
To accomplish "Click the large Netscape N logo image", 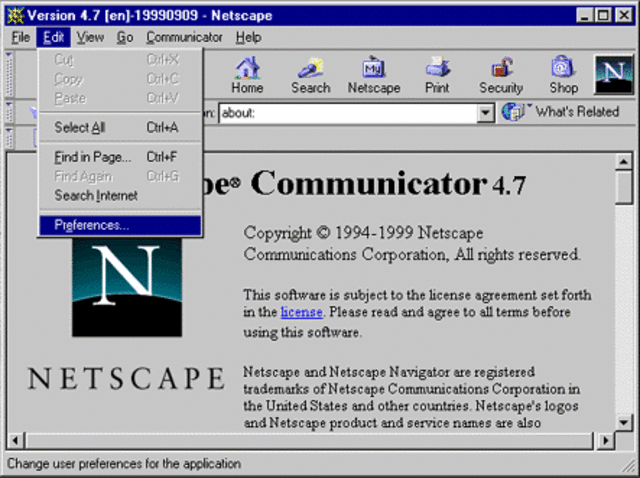I will 127,287.
